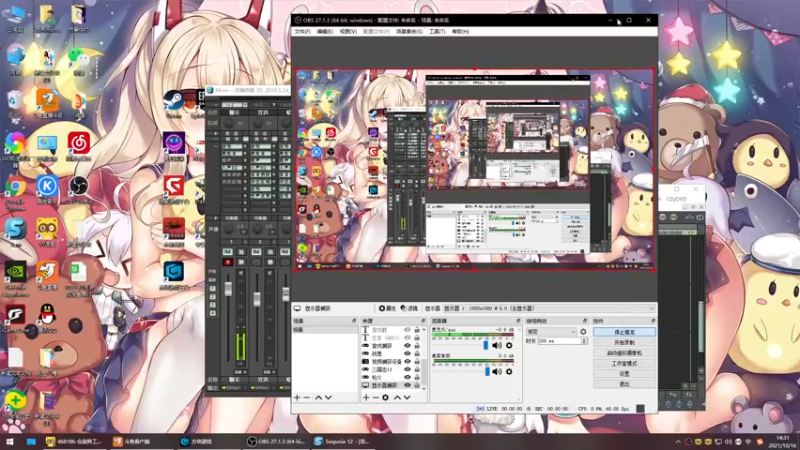Image resolution: width=800 pixels, height=450 pixels.
Task: Click the 开始录制 start recording button
Action: pyautogui.click(x=624, y=342)
